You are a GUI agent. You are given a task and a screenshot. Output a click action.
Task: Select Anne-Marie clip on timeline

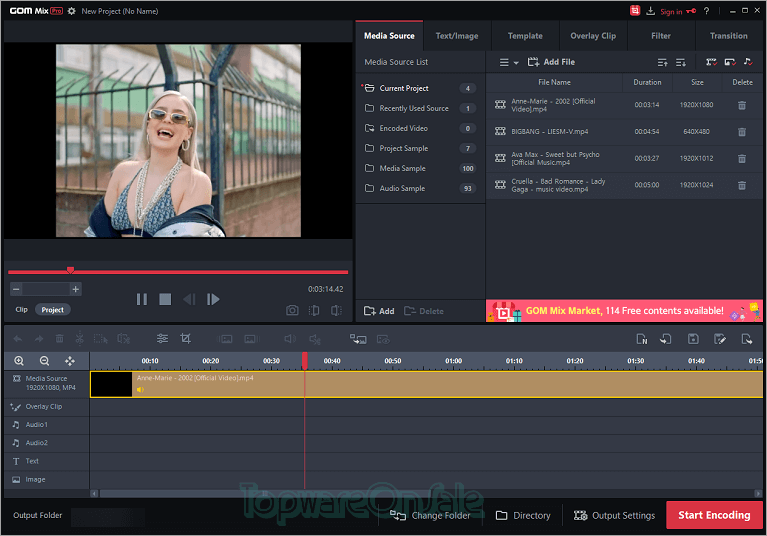tap(427, 384)
